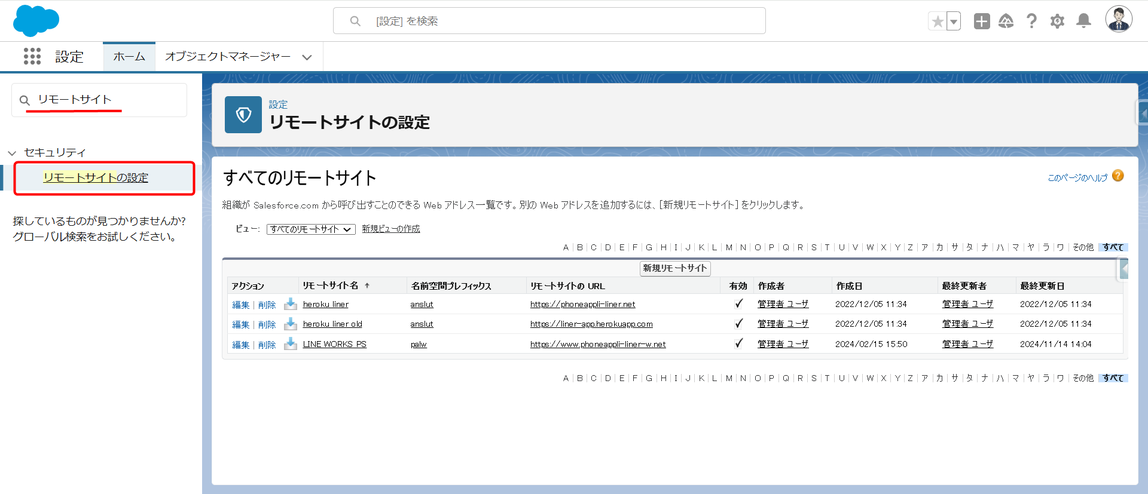Open the help question mark icon

pos(1032,22)
